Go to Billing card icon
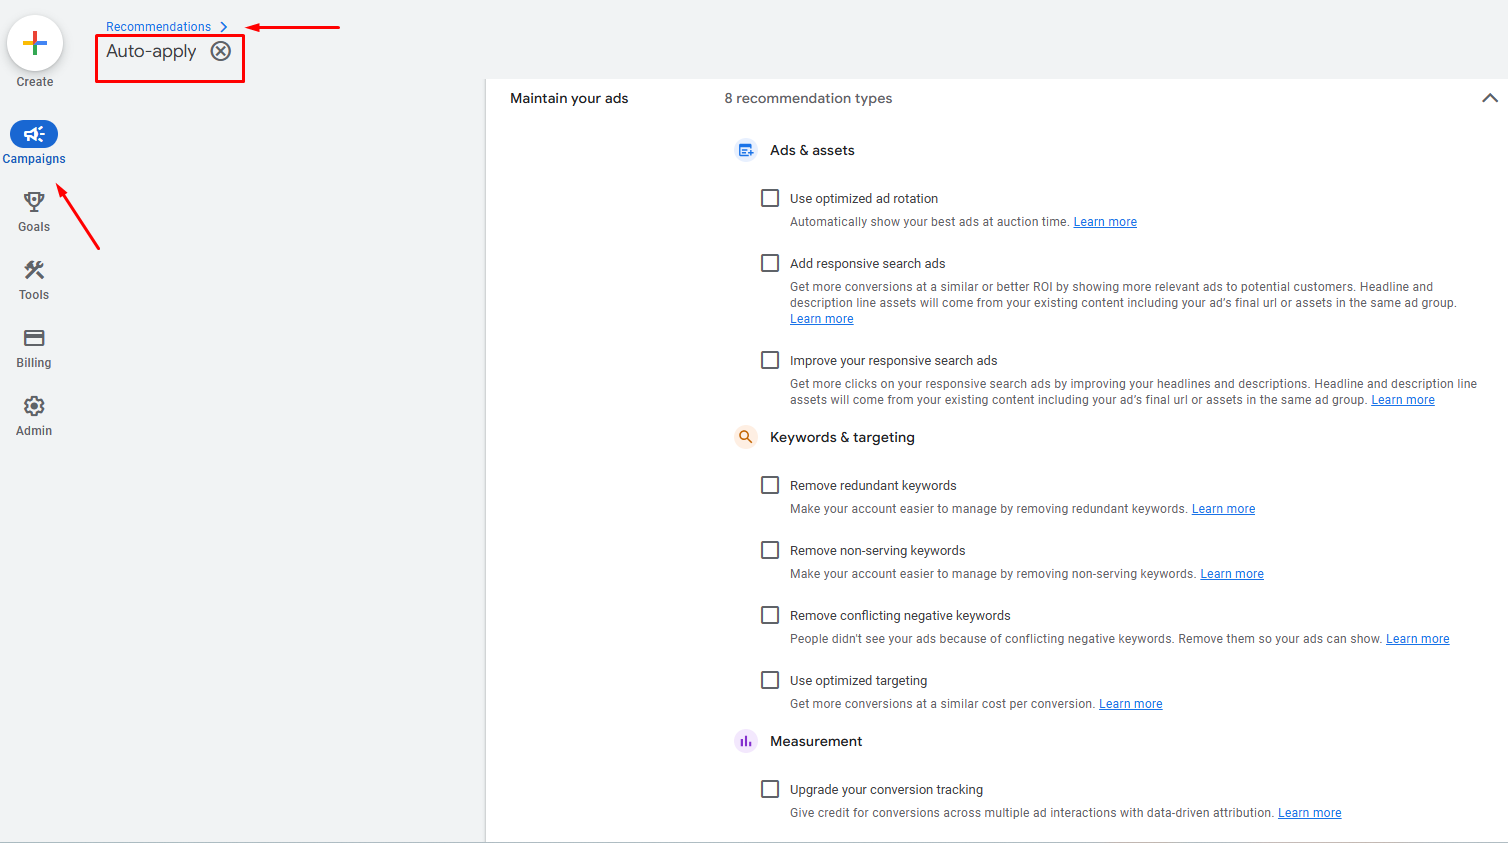 pyautogui.click(x=34, y=338)
